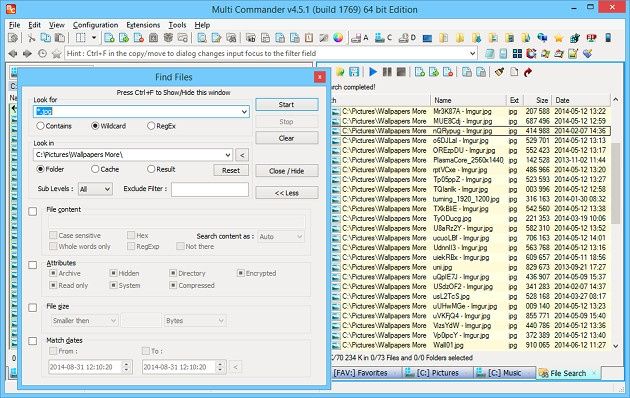Switch to the [C:] Pictures tab
Screen dimensions: 630x398
point(438,373)
